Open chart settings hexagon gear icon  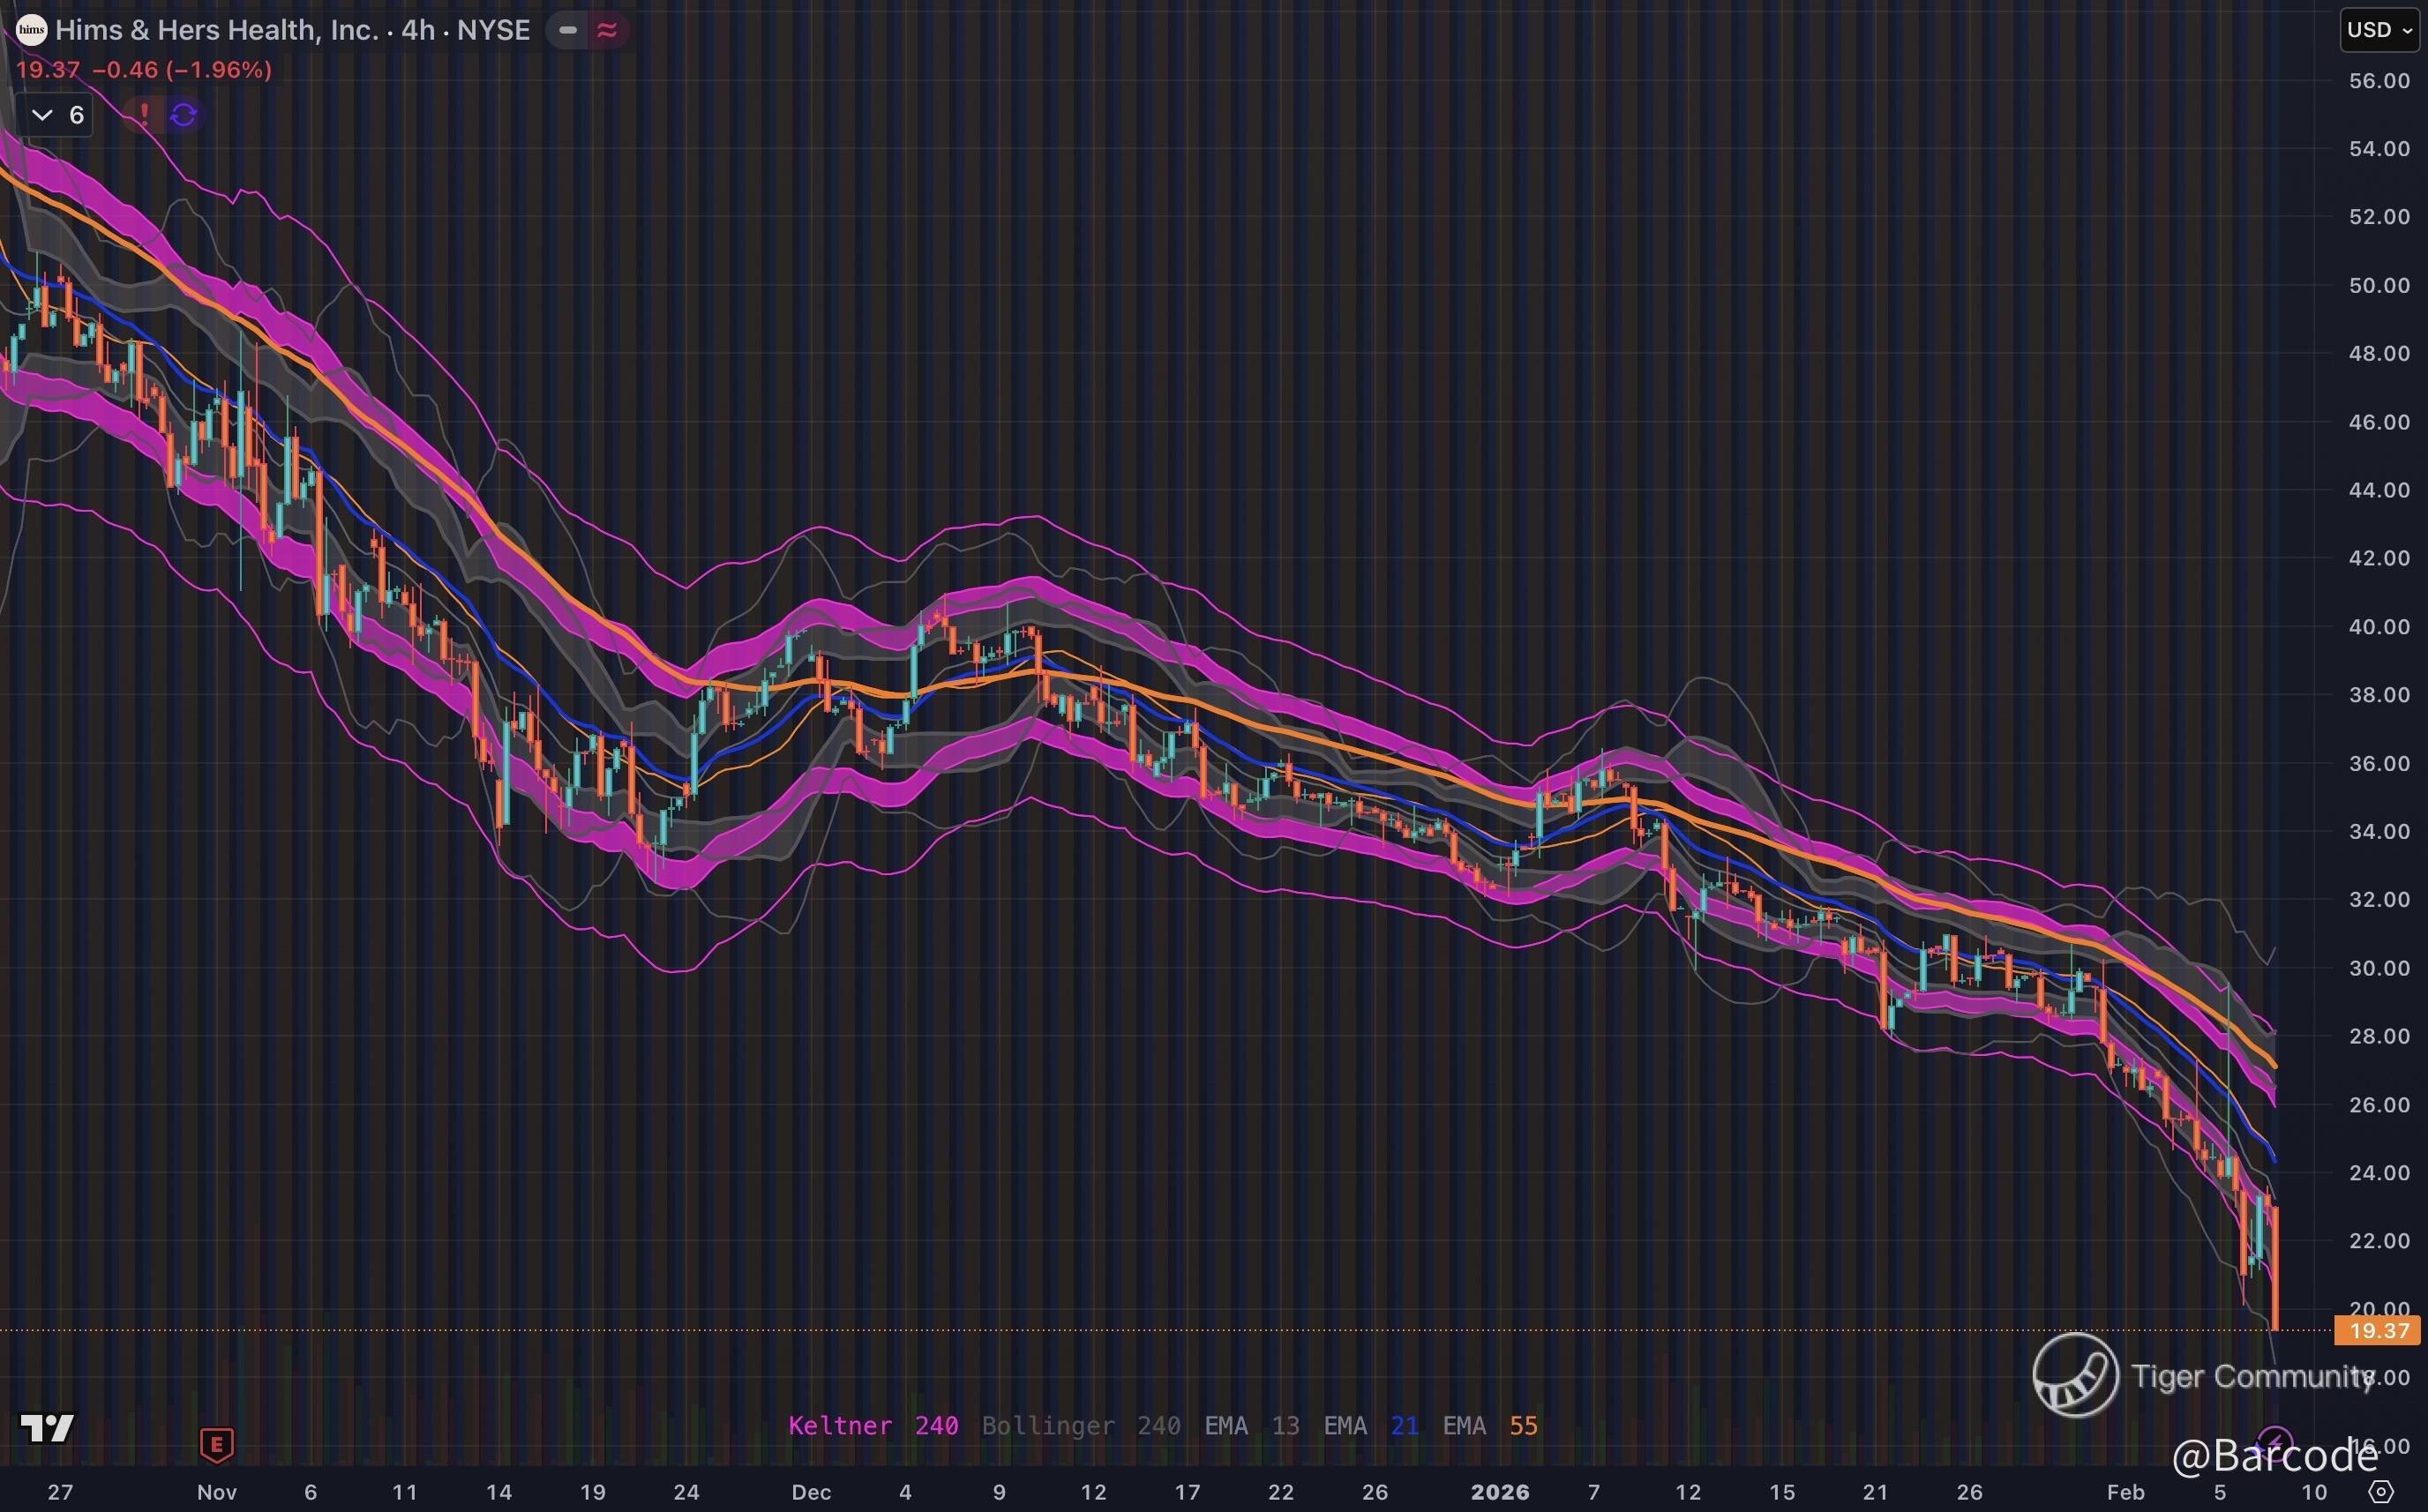(x=2382, y=1492)
